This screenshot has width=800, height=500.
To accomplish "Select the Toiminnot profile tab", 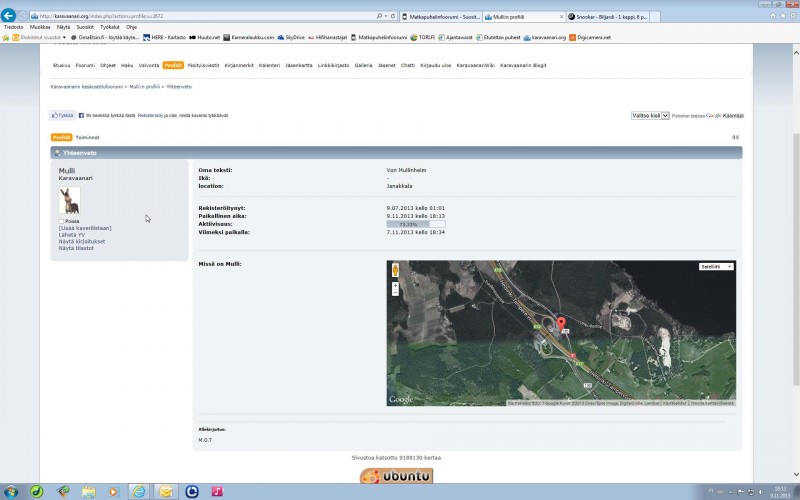I will pyautogui.click(x=88, y=137).
